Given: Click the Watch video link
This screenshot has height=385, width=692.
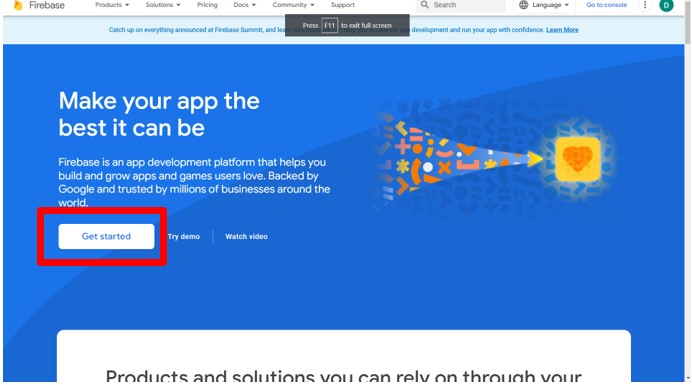Looking at the screenshot, I should tap(246, 237).
